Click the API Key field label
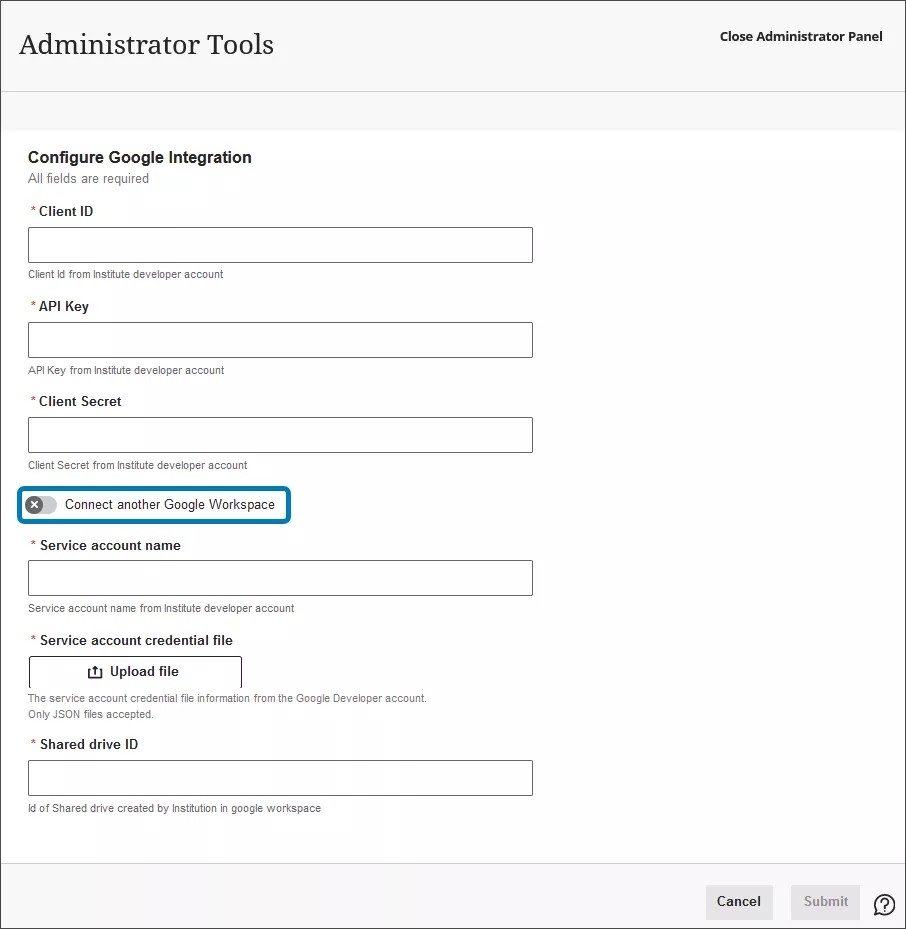This screenshot has height=929, width=906. tap(61, 306)
